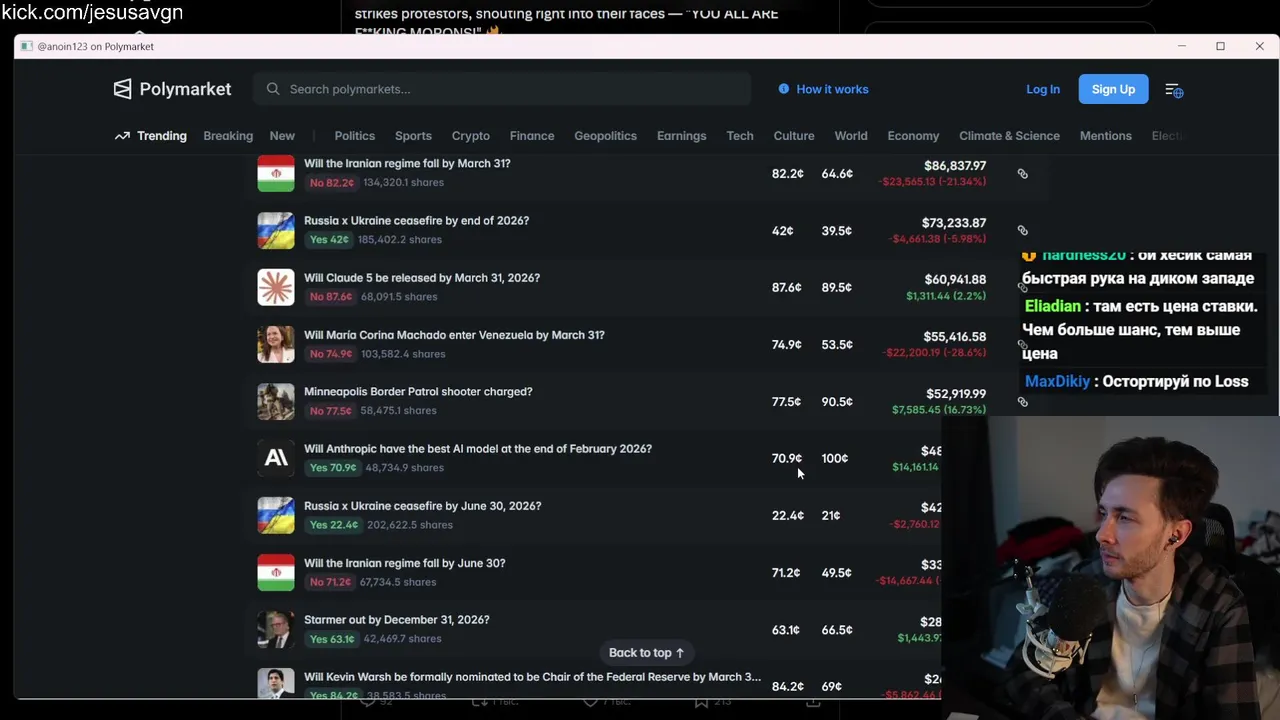Open the Politics category
The width and height of the screenshot is (1280, 720).
pyautogui.click(x=355, y=136)
